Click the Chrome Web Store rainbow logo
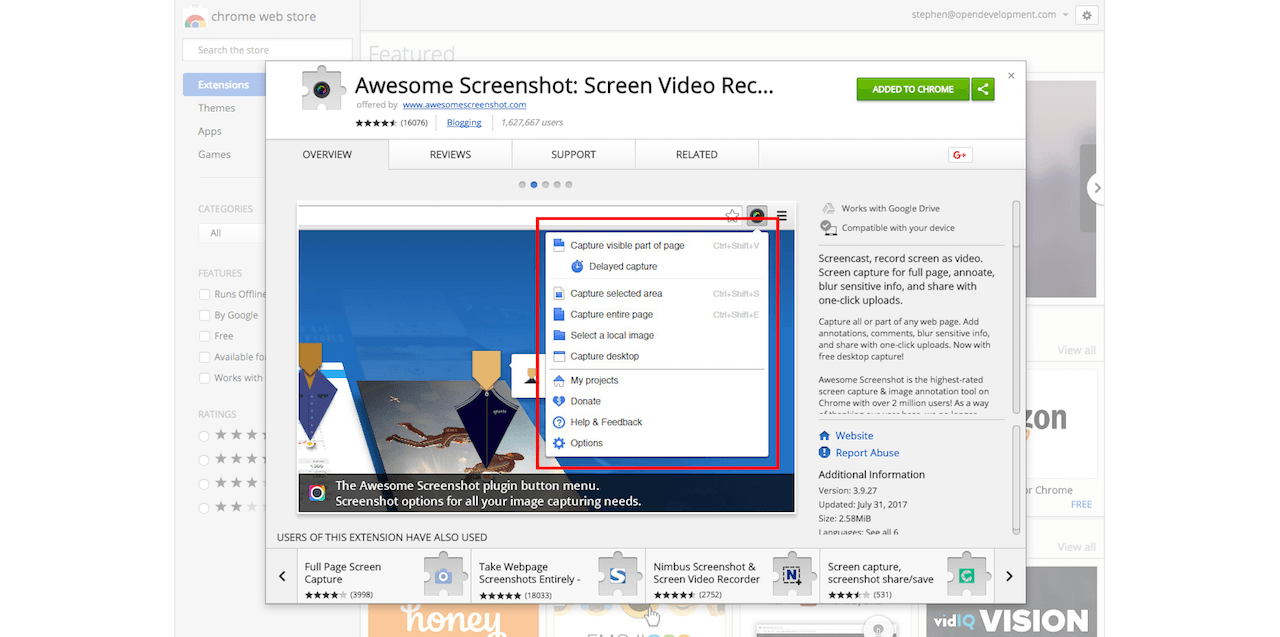Image resolution: width=1280 pixels, height=637 pixels. point(195,17)
